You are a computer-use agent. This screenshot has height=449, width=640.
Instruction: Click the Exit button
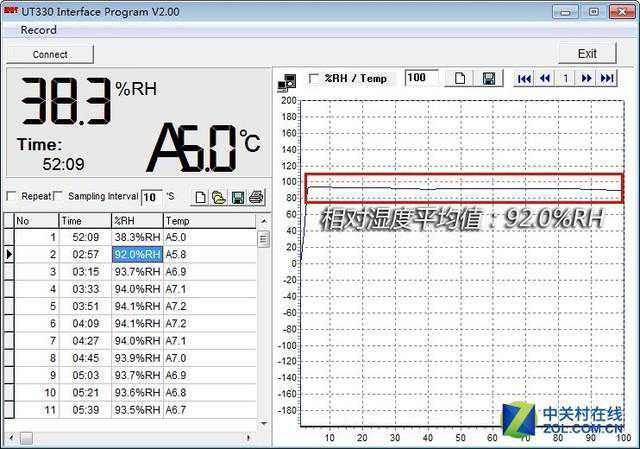point(587,53)
